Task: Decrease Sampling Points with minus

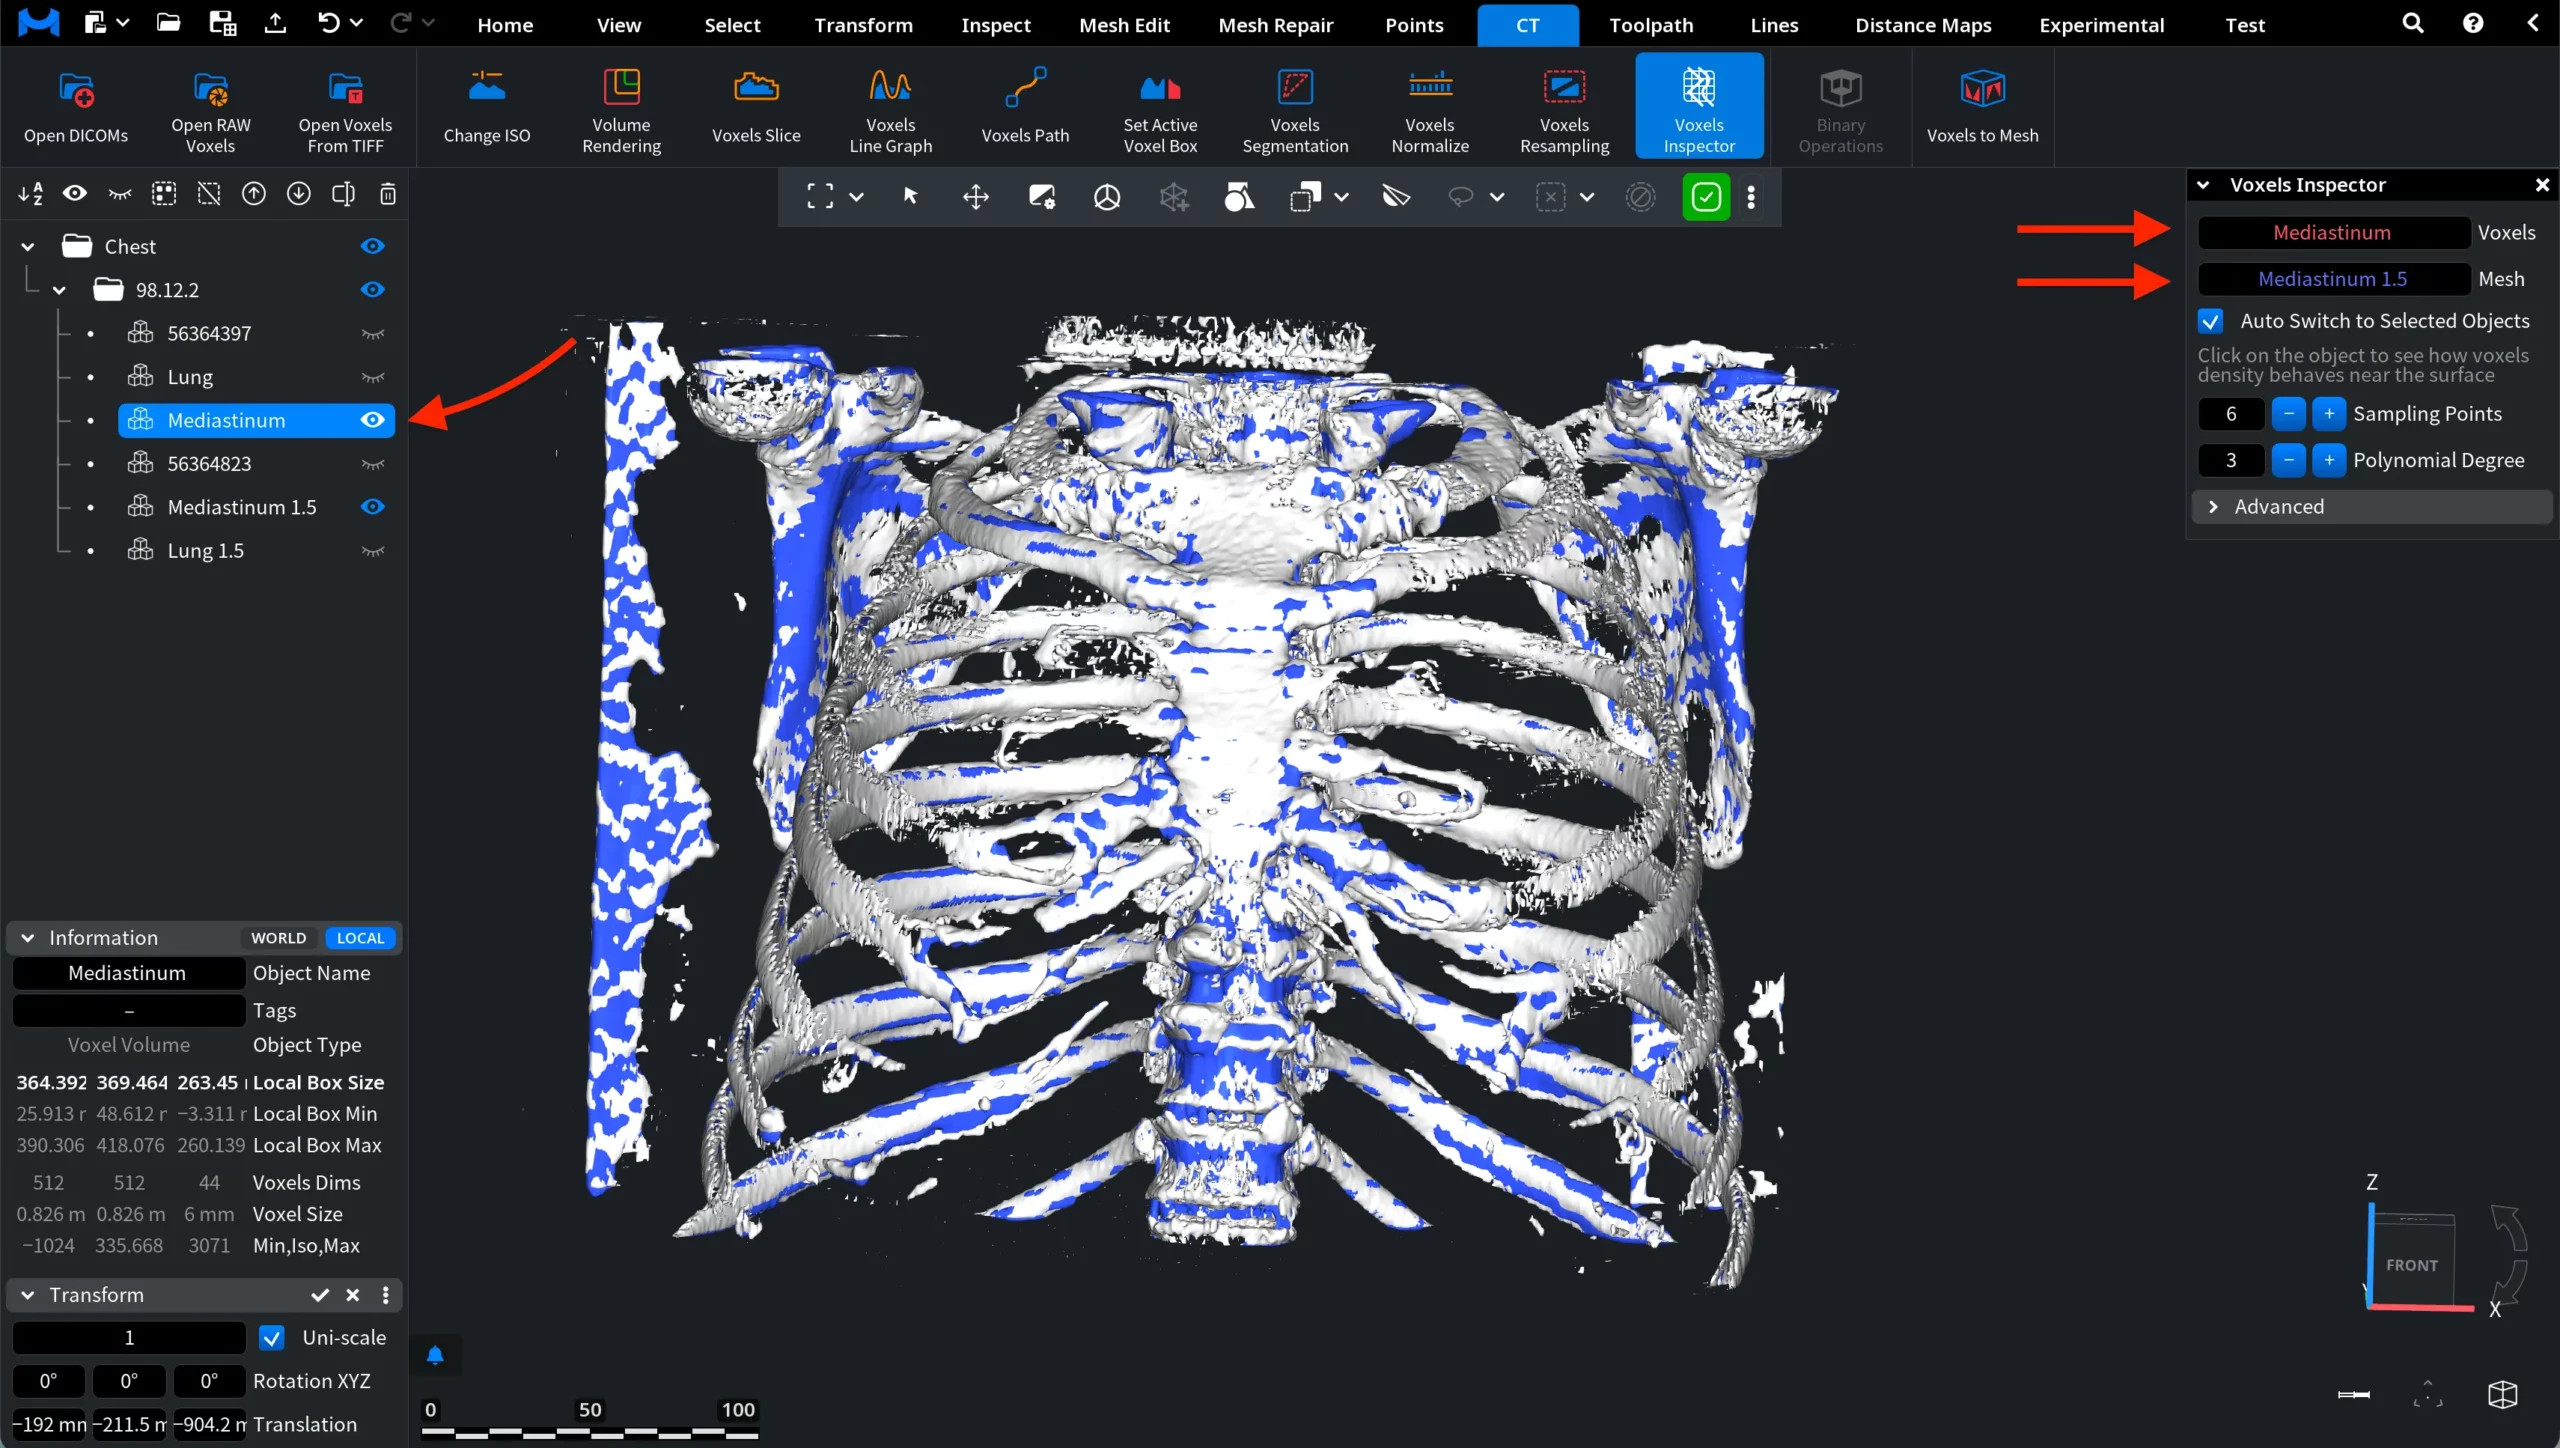Action: pyautogui.click(x=2288, y=414)
